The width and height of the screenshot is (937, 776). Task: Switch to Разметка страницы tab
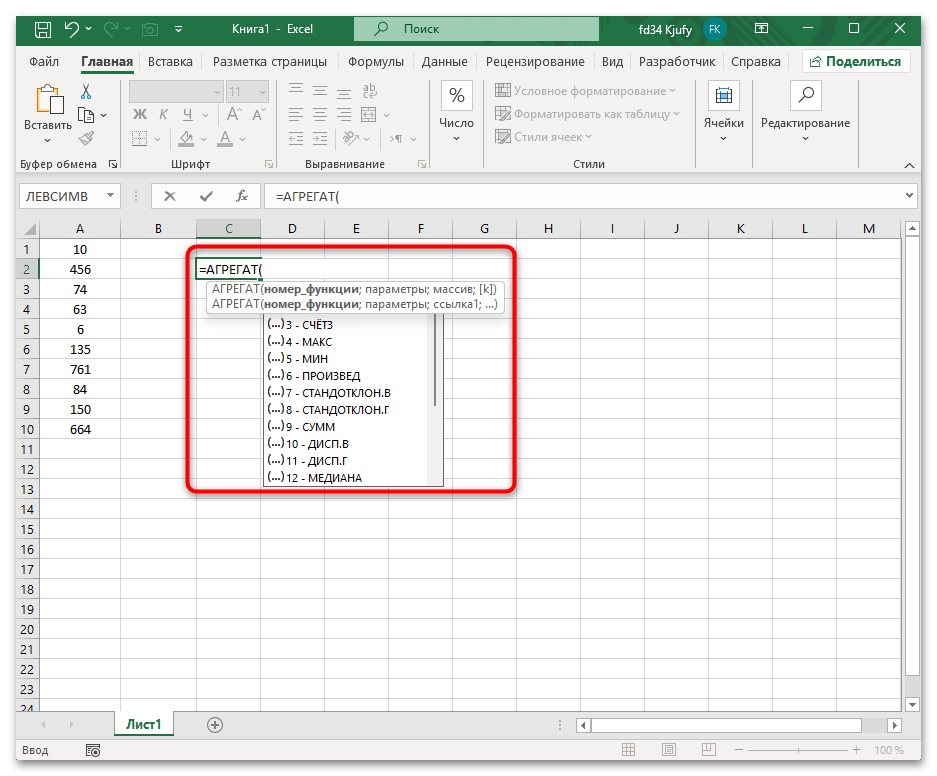270,62
